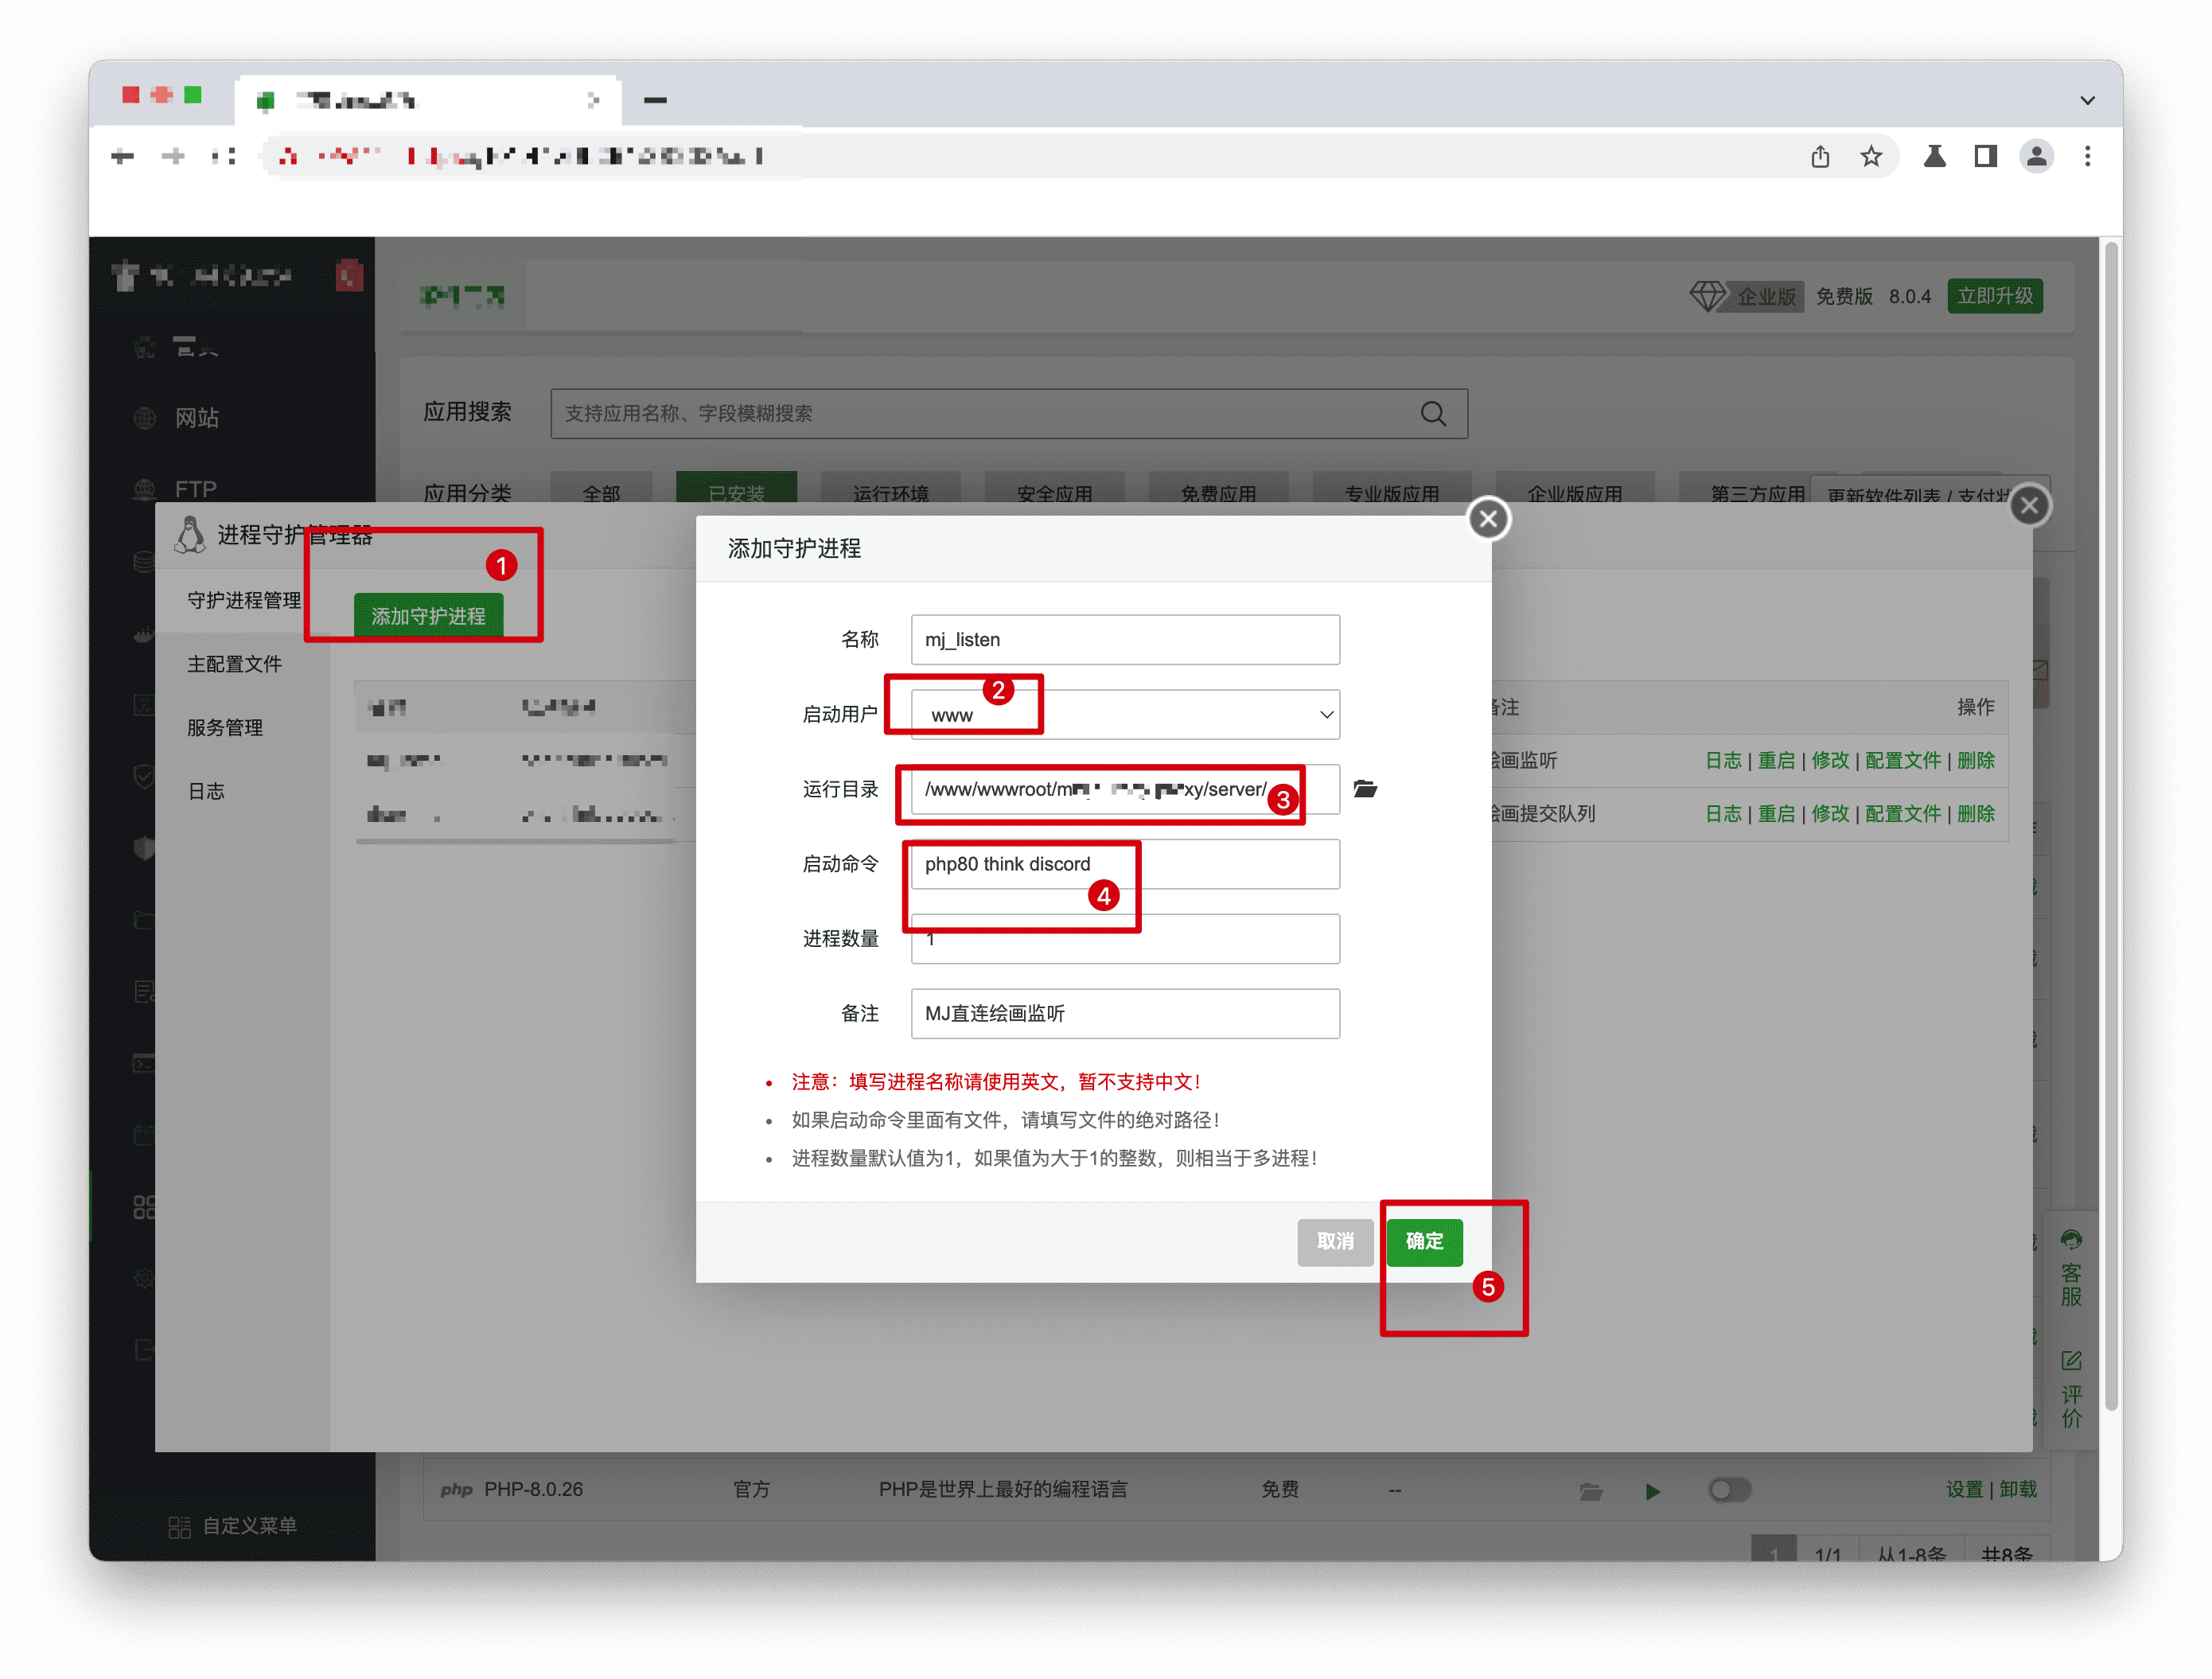Select 服务管理 tab
Viewport: 2212px width, 1679px height.
coord(225,728)
